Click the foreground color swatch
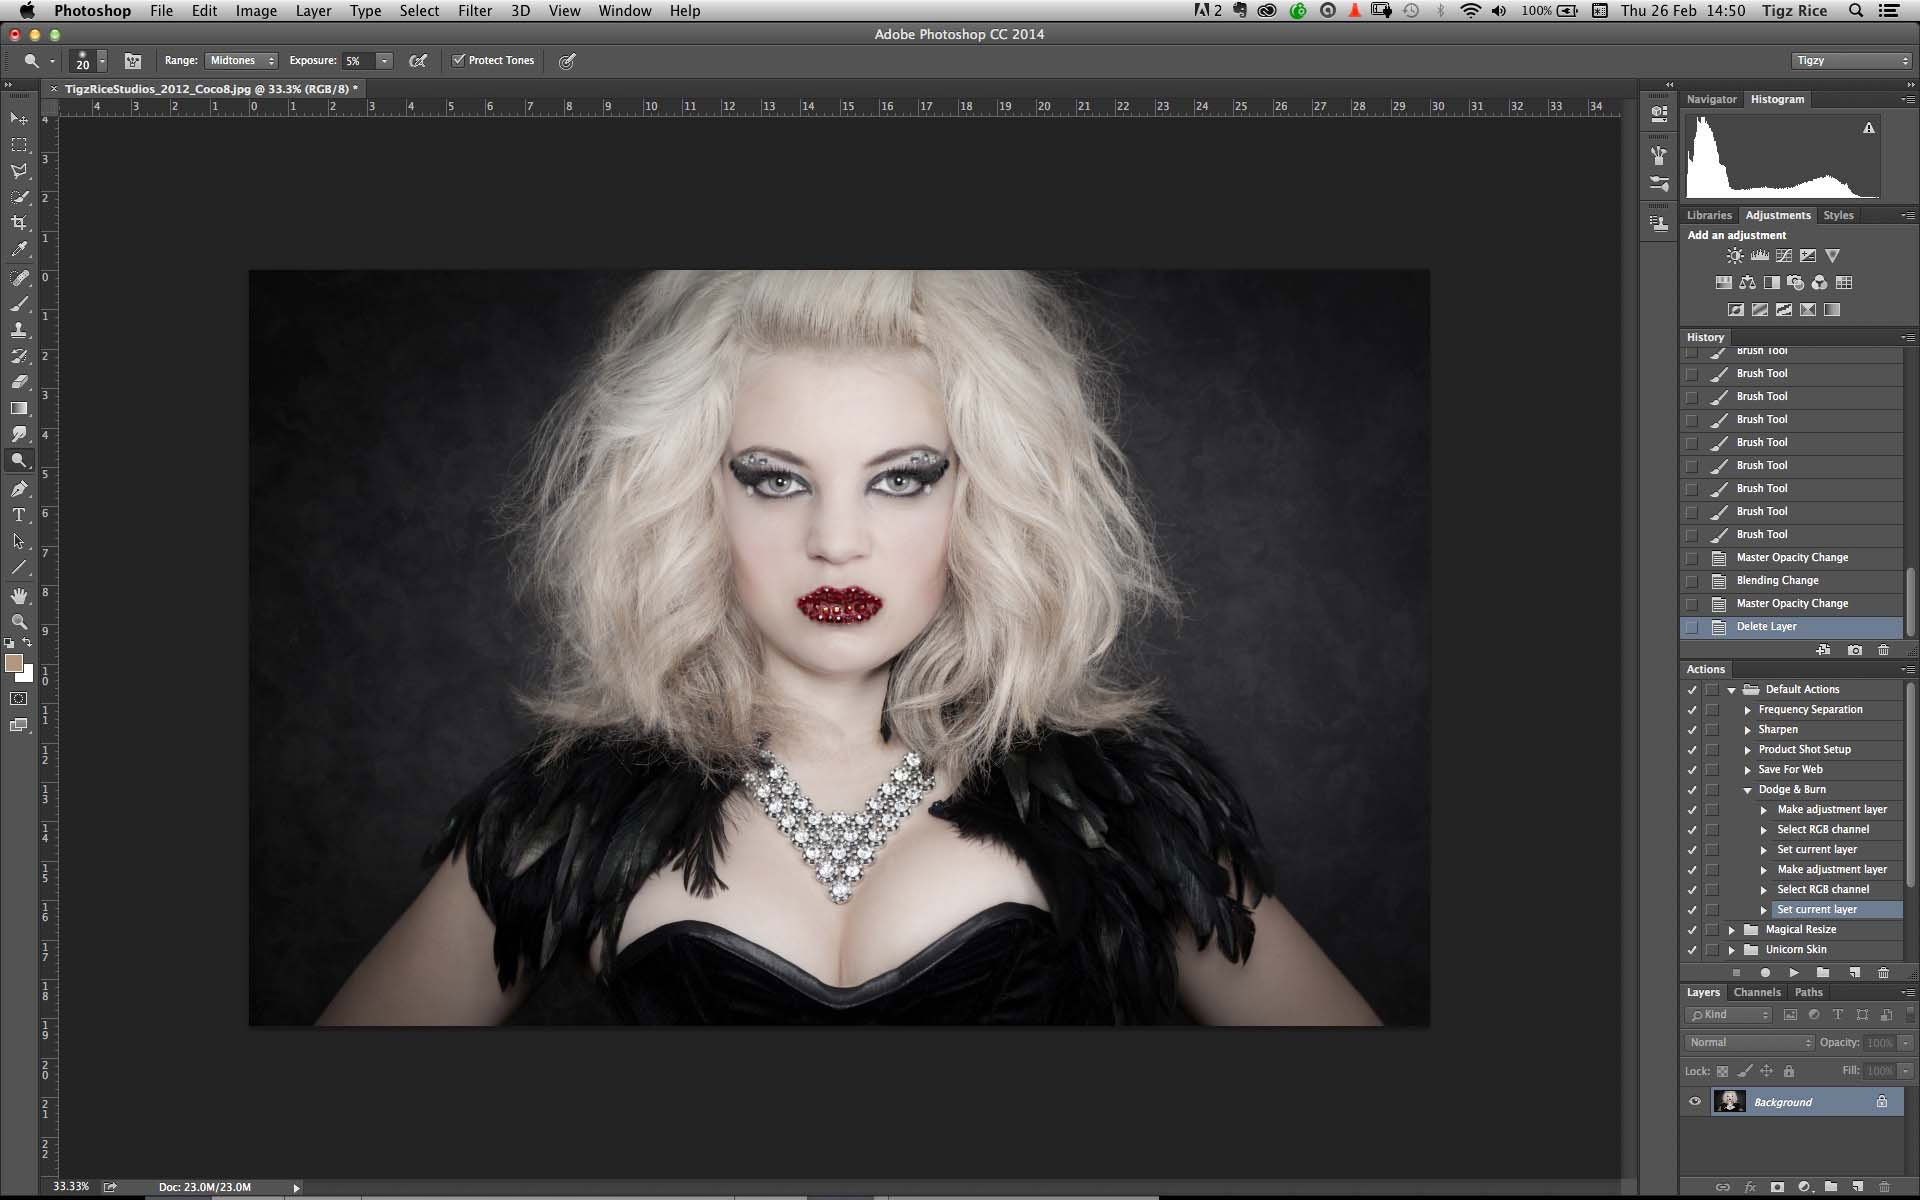Image resolution: width=1920 pixels, height=1200 pixels. pos(13,664)
